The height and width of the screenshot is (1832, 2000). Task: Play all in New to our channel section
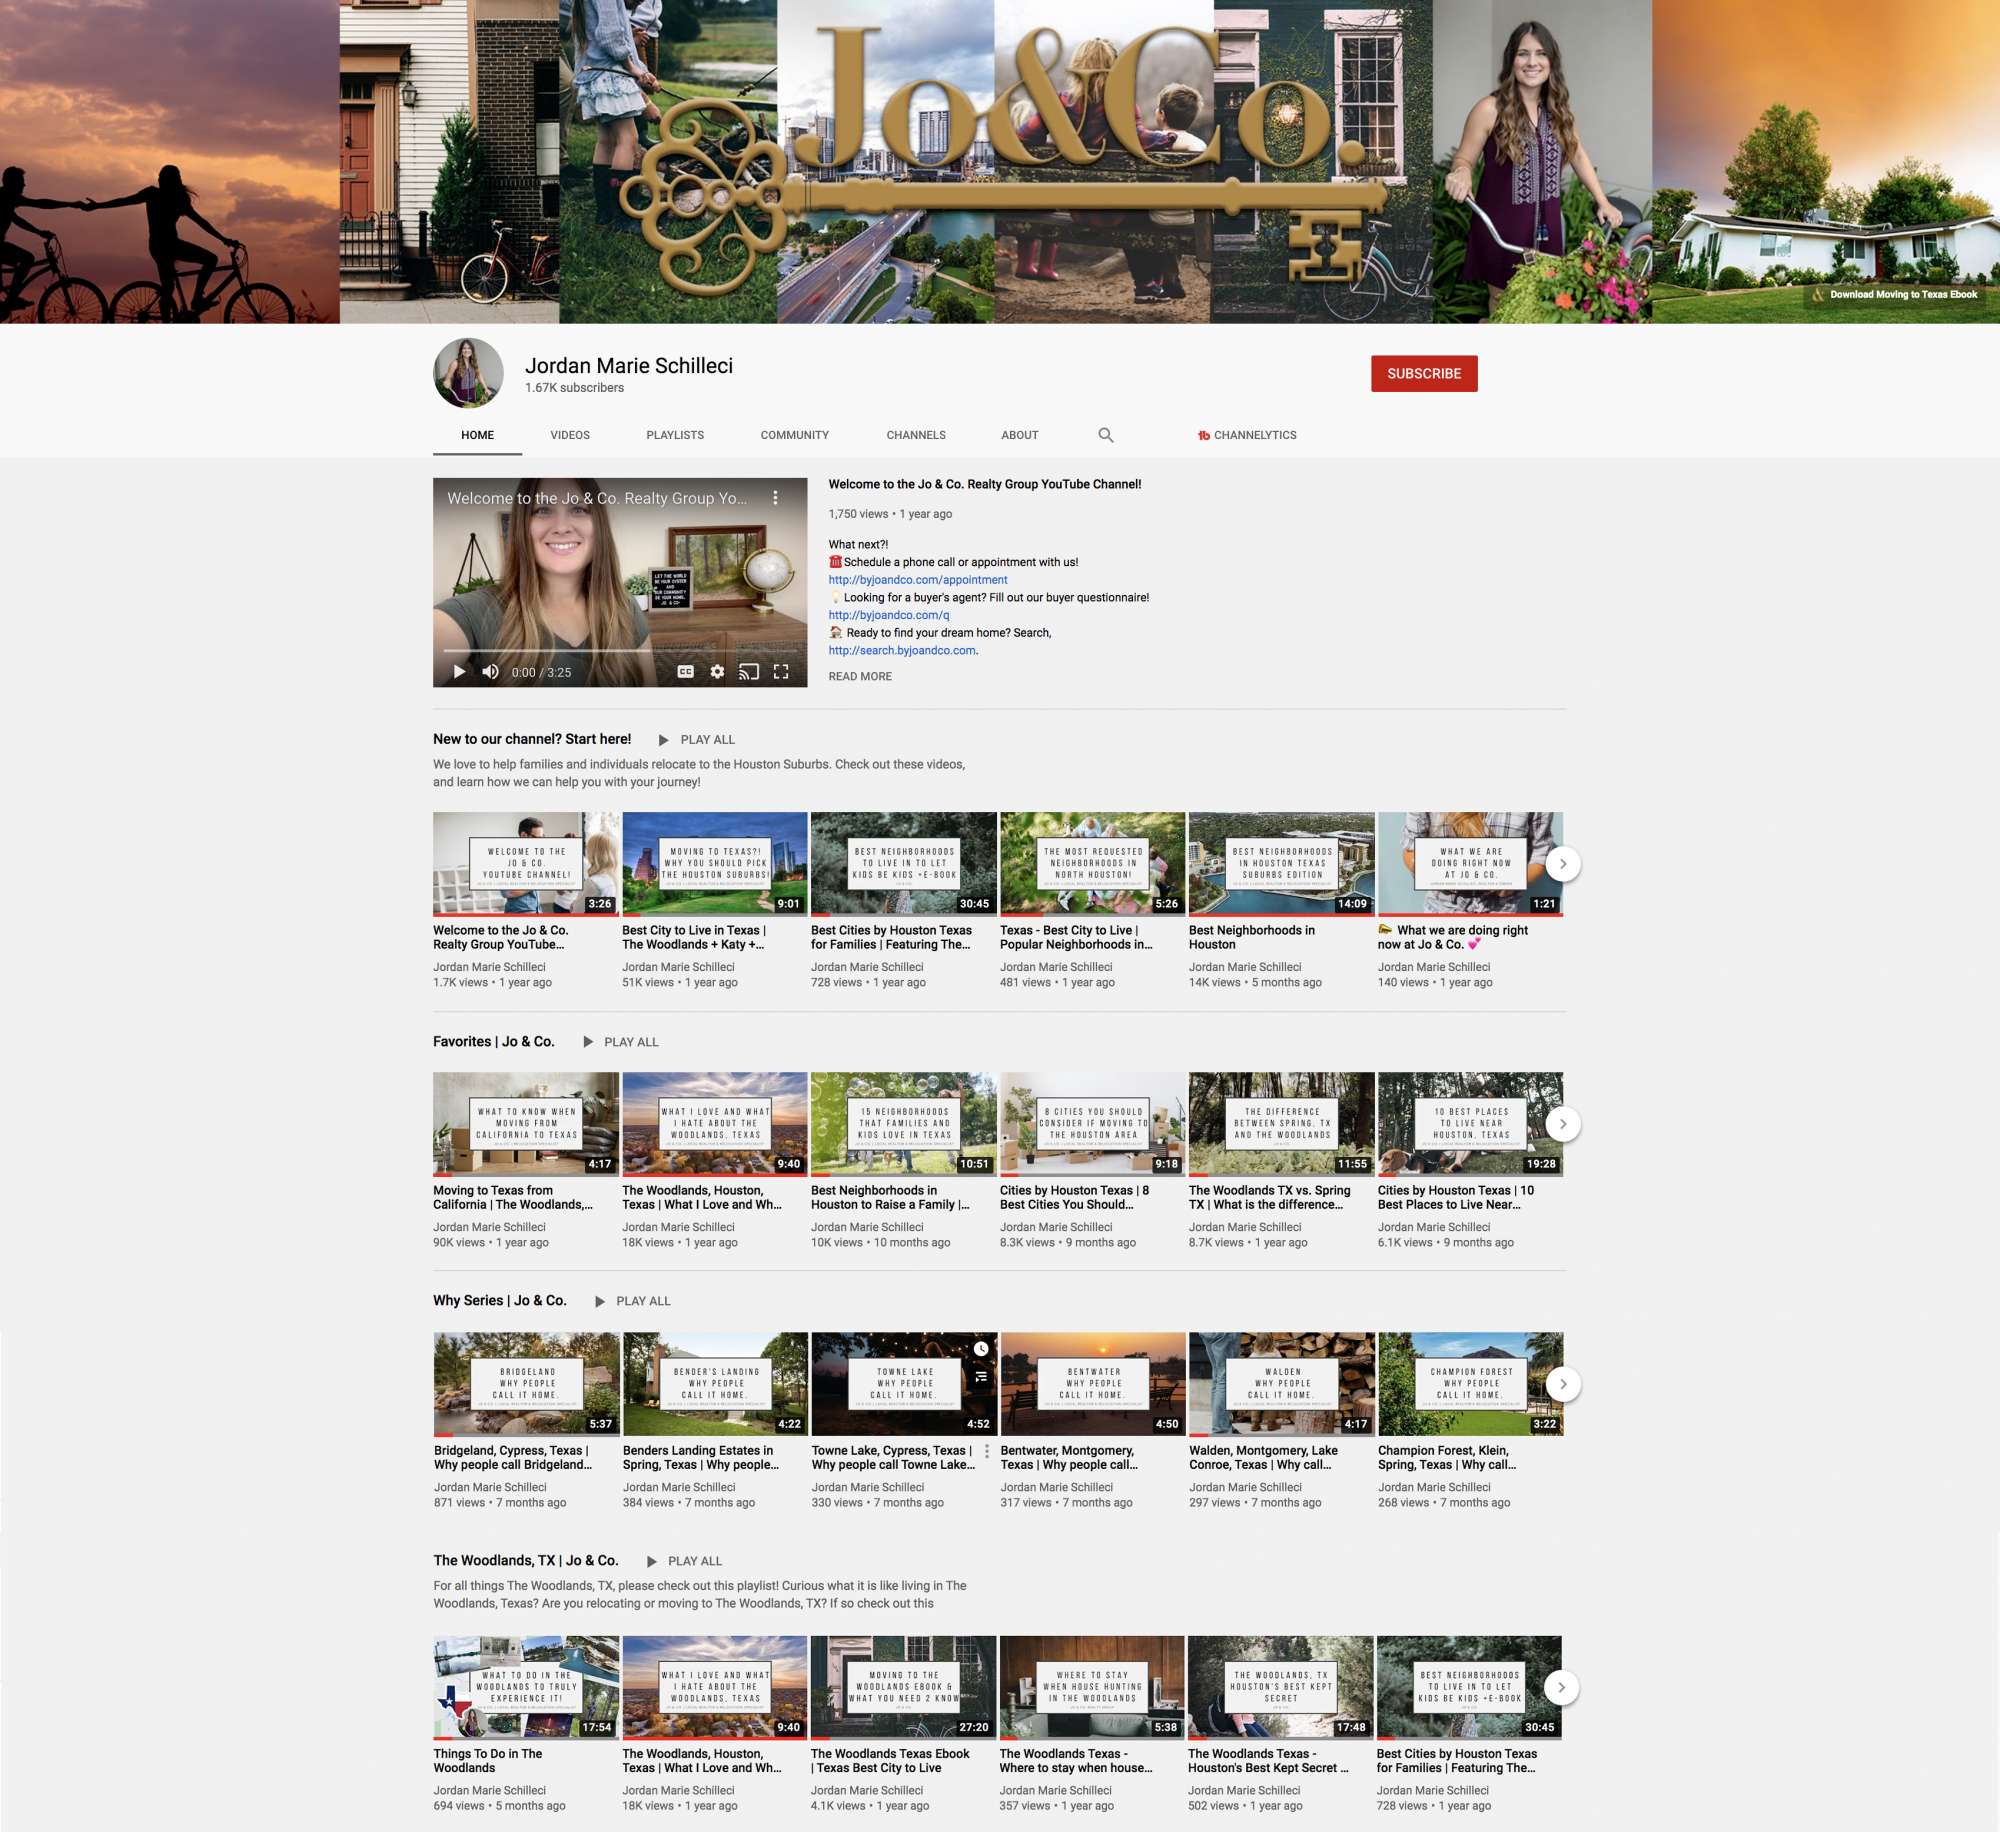click(697, 740)
